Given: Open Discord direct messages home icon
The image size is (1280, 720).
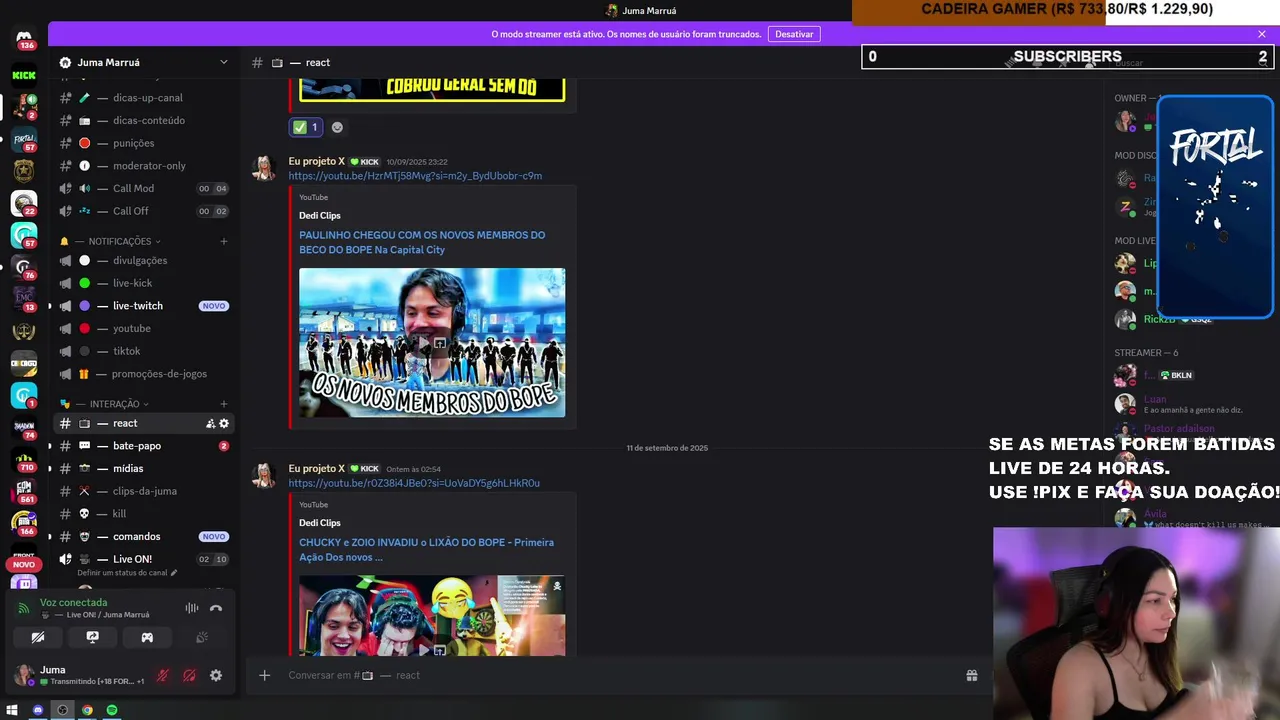Looking at the screenshot, I should coord(24,39).
